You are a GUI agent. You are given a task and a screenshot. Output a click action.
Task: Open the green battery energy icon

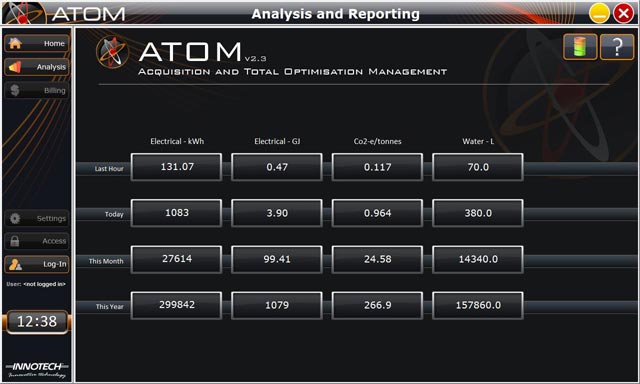pyautogui.click(x=580, y=47)
